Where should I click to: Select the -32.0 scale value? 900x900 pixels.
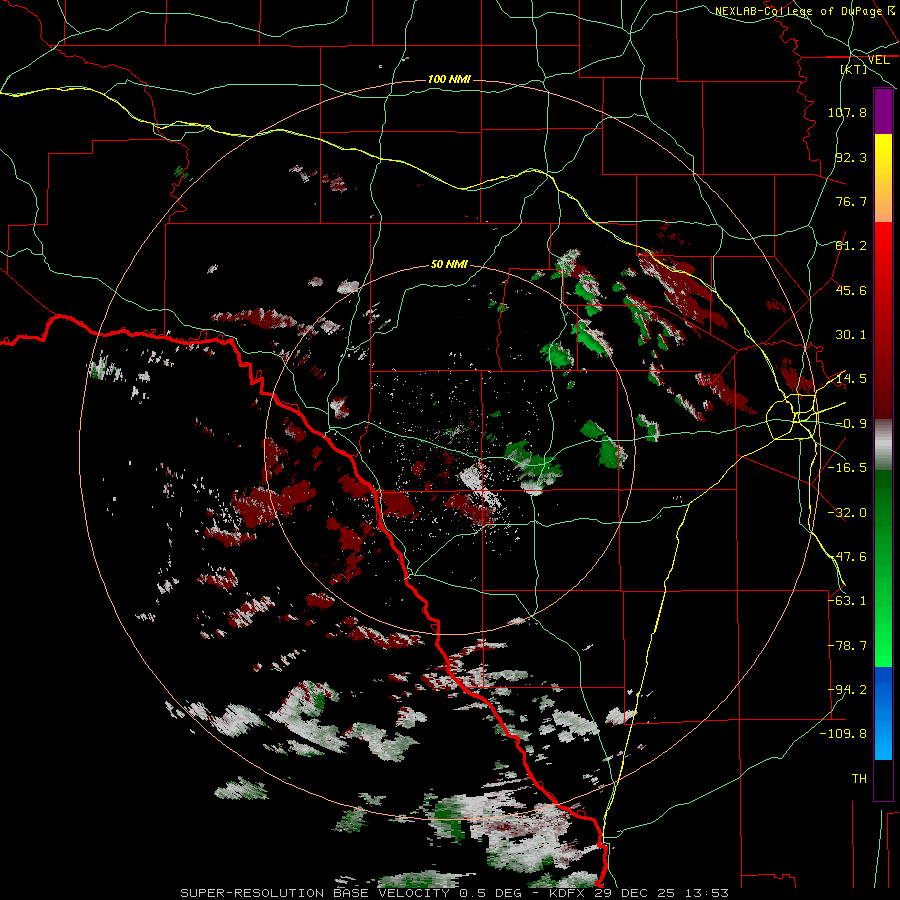tap(847, 513)
